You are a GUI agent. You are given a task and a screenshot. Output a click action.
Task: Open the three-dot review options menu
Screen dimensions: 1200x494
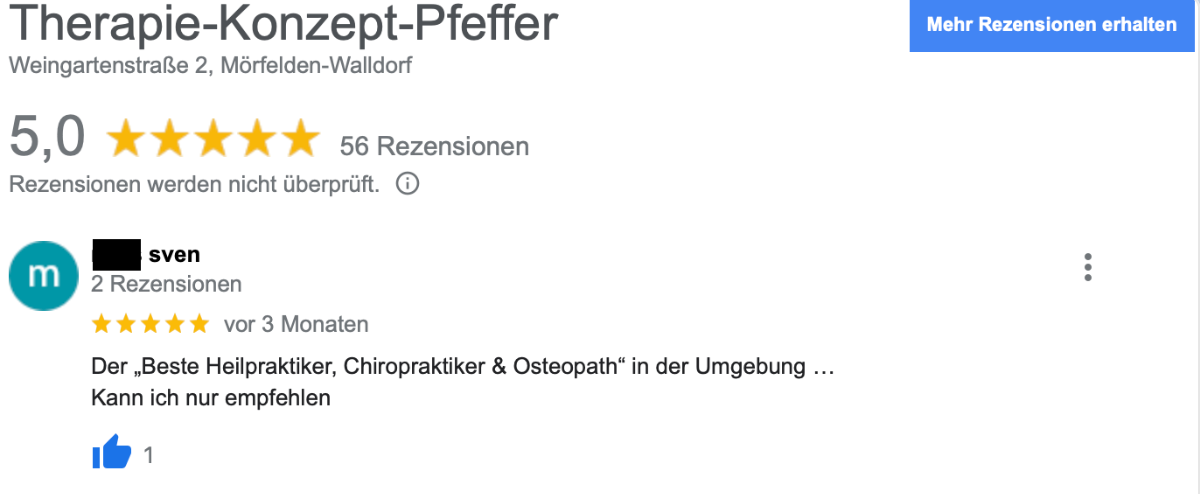tap(1088, 267)
